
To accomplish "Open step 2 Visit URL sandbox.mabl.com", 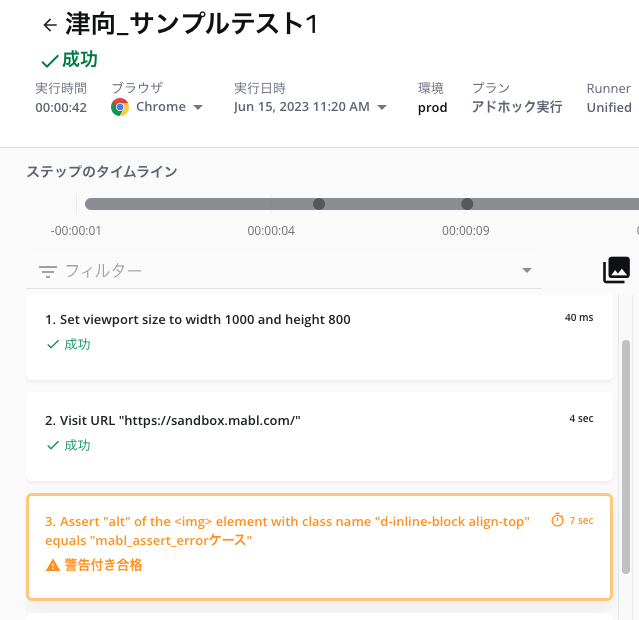I will [319, 437].
